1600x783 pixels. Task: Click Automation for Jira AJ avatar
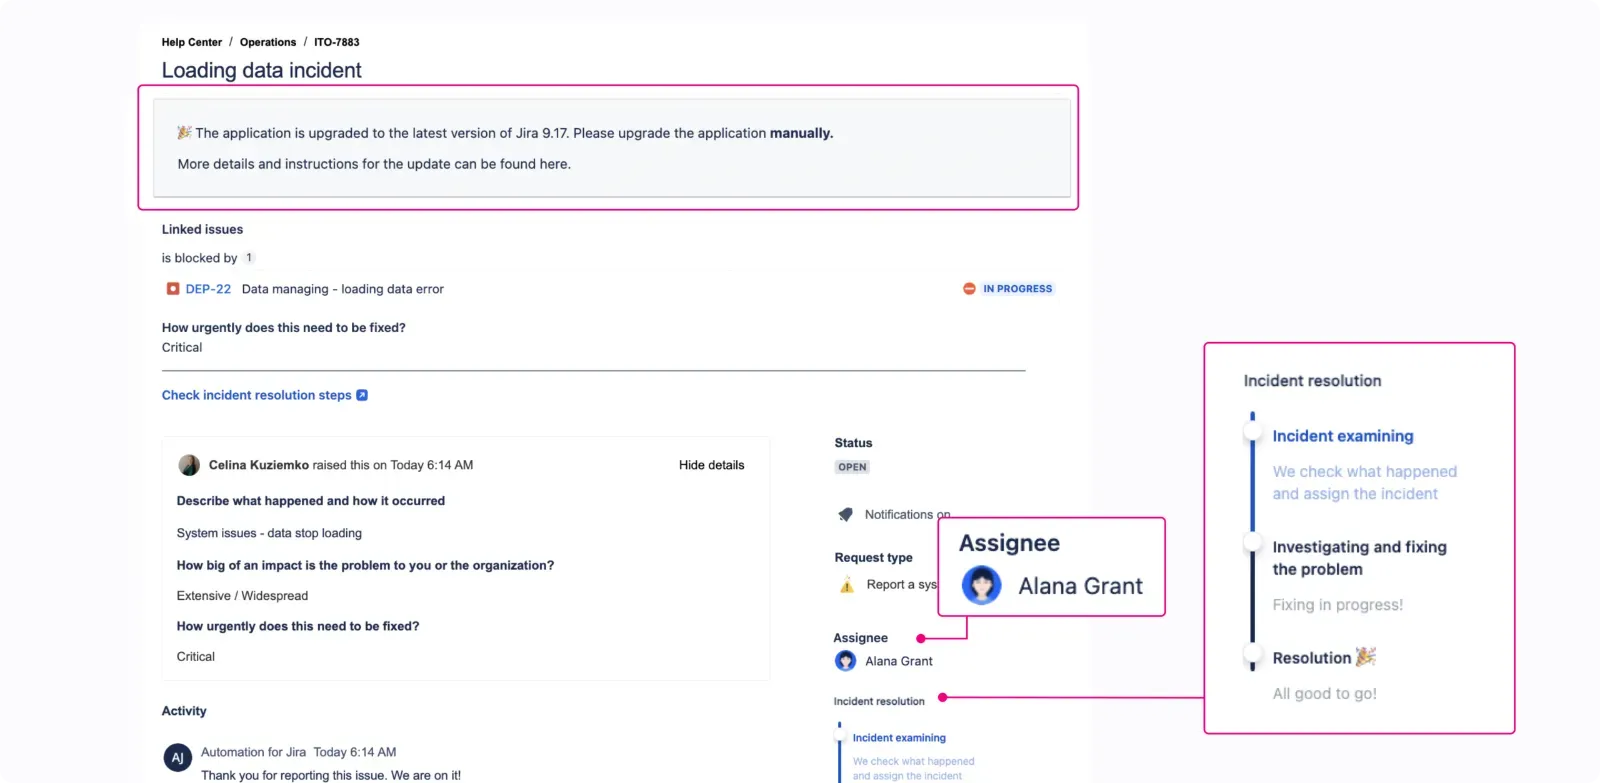point(178,758)
